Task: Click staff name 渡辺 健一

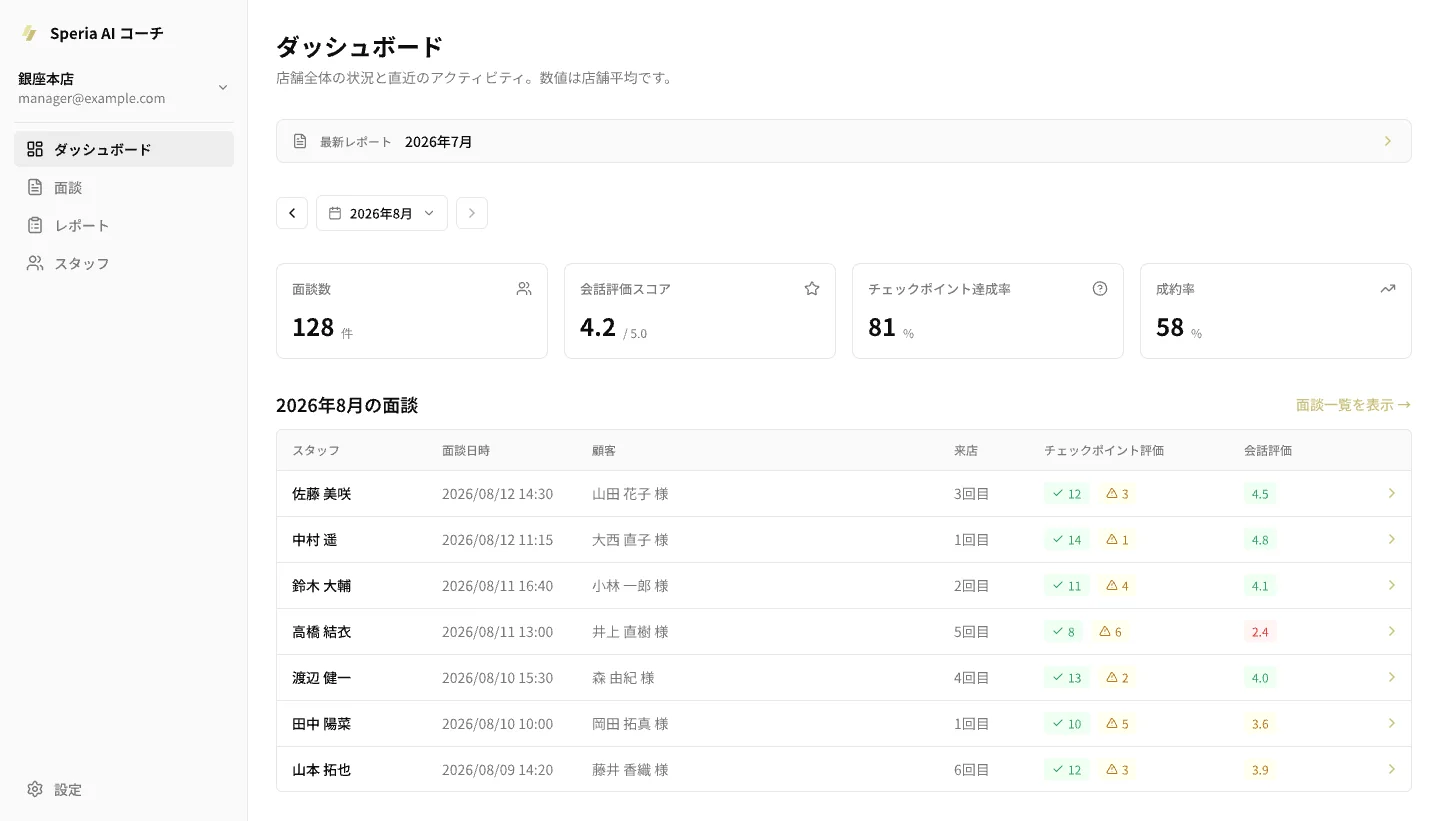Action: coord(322,678)
